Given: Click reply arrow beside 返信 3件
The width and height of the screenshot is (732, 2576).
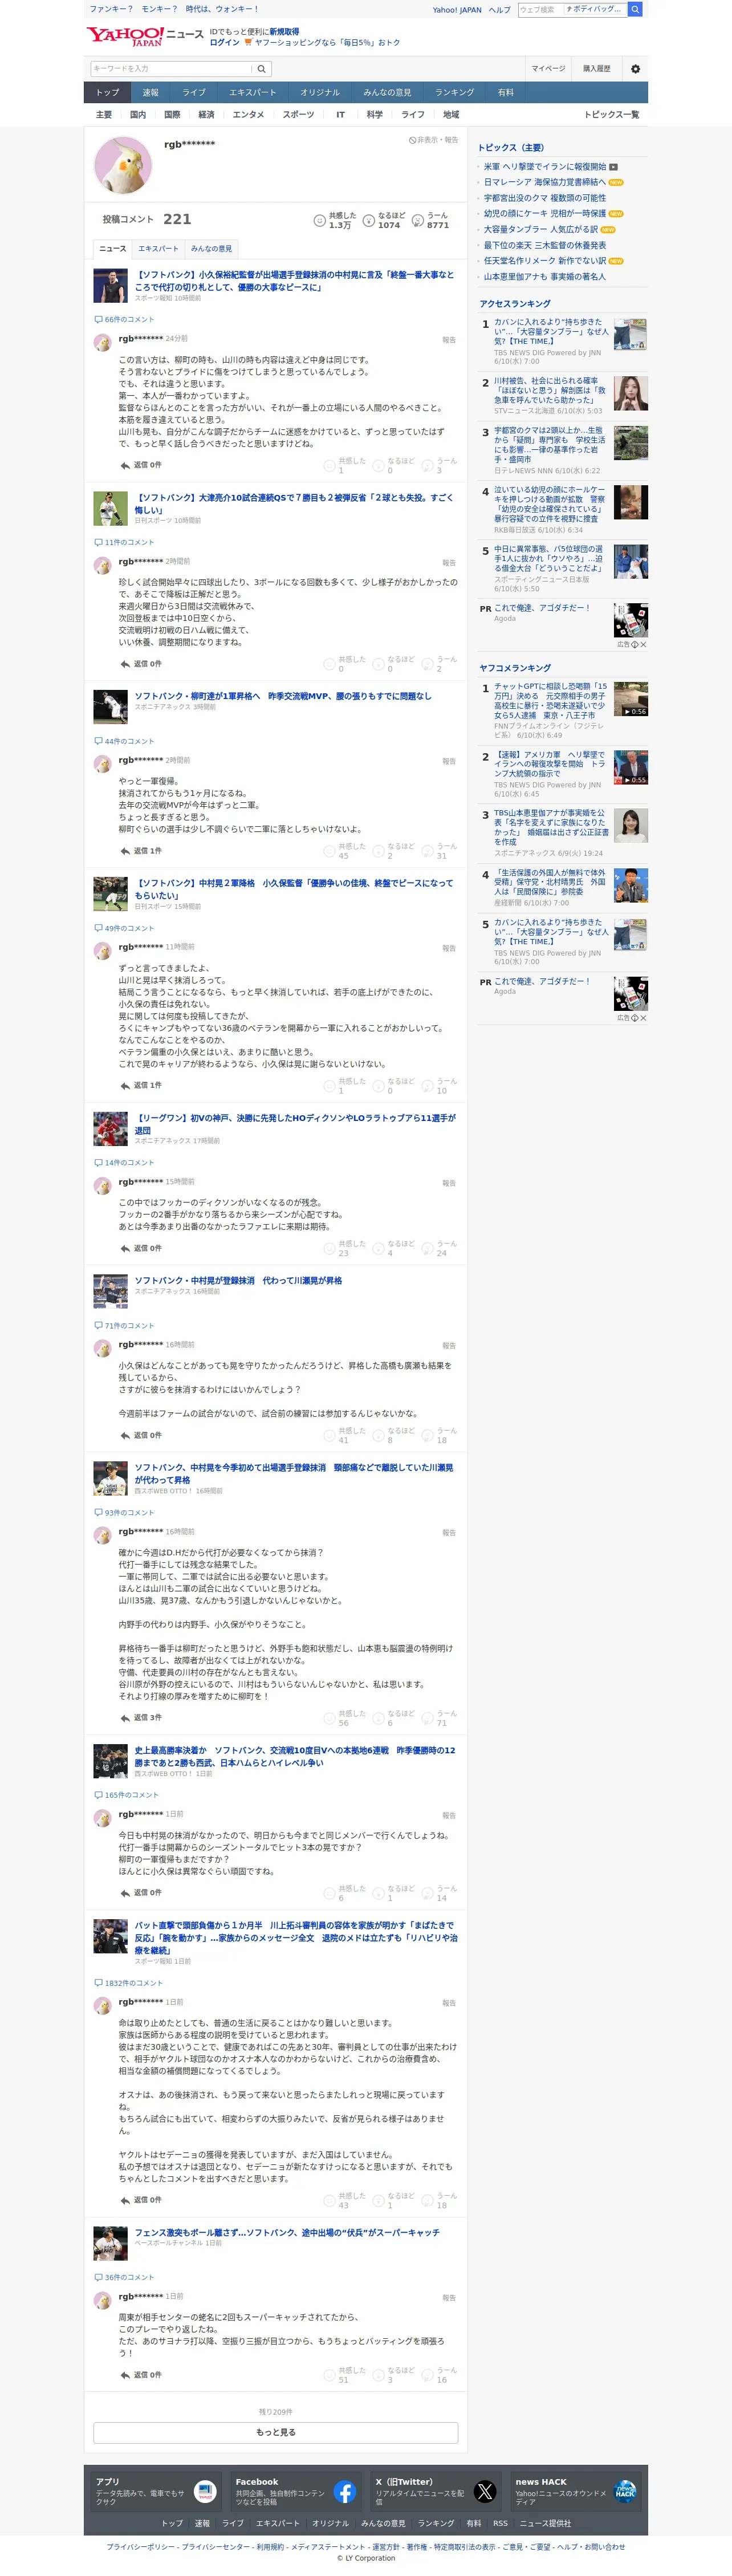Looking at the screenshot, I should (125, 1718).
